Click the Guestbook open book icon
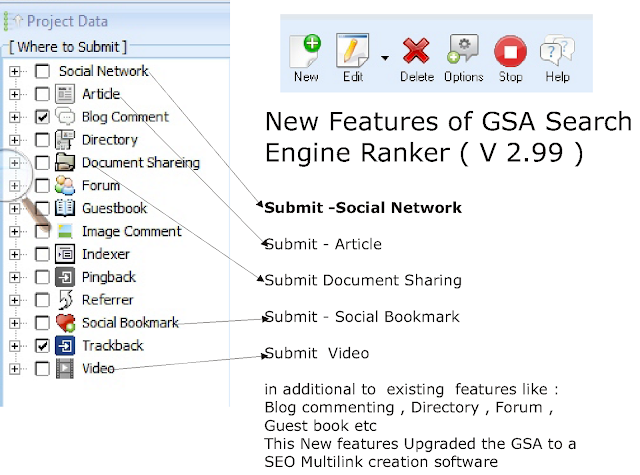The image size is (640, 475). 65,208
